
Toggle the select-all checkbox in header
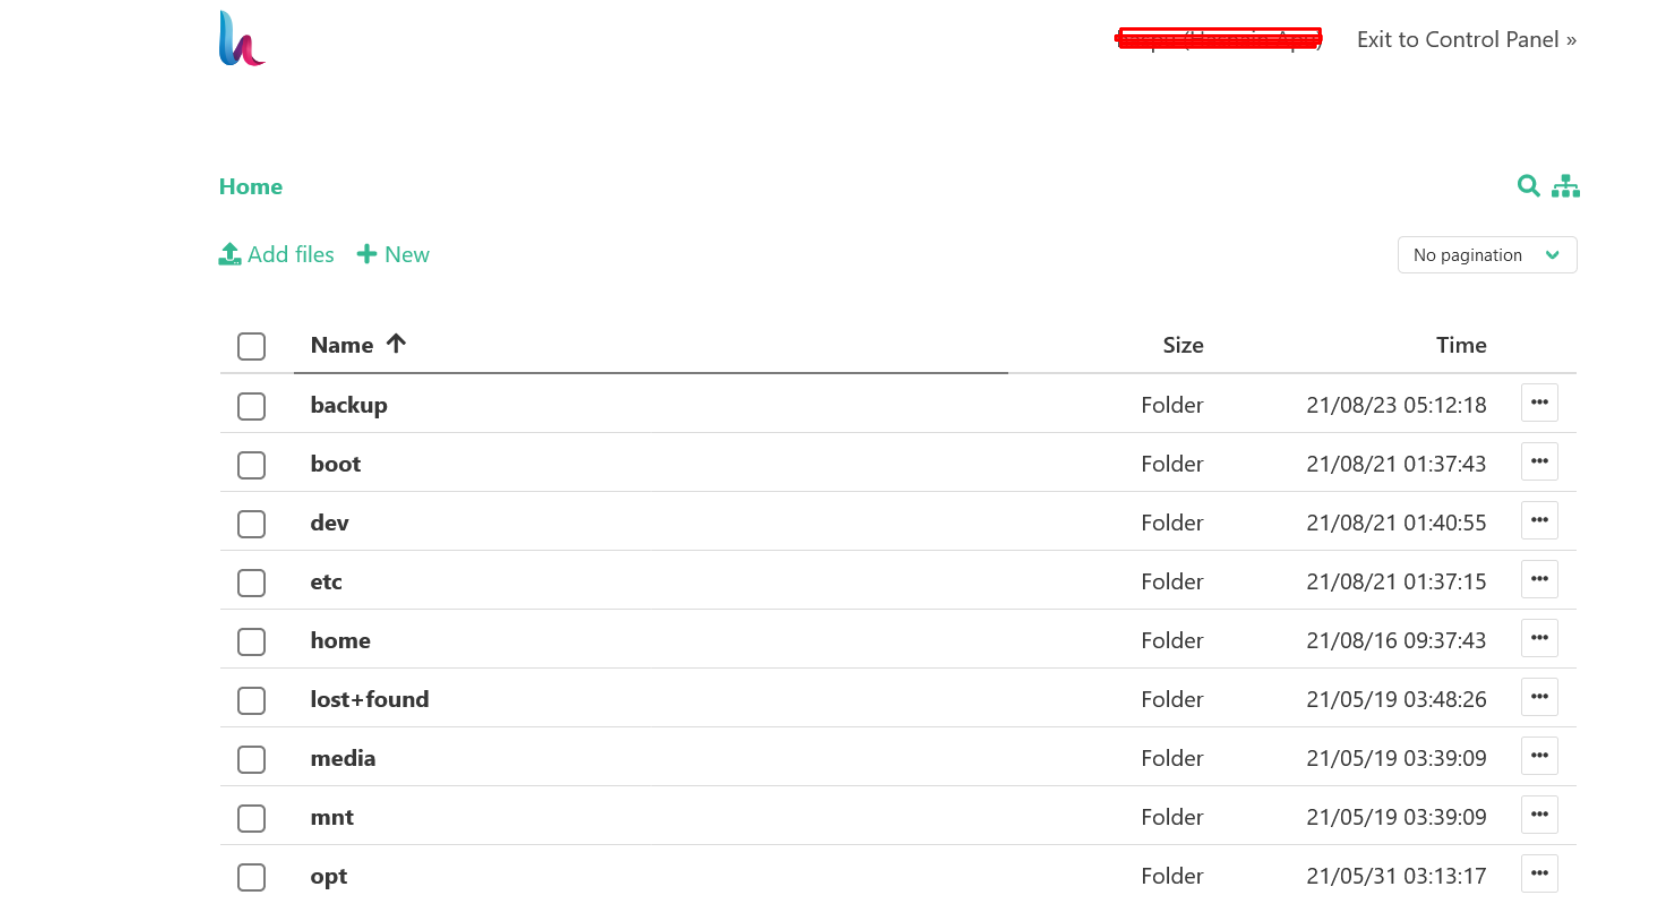pos(251,346)
